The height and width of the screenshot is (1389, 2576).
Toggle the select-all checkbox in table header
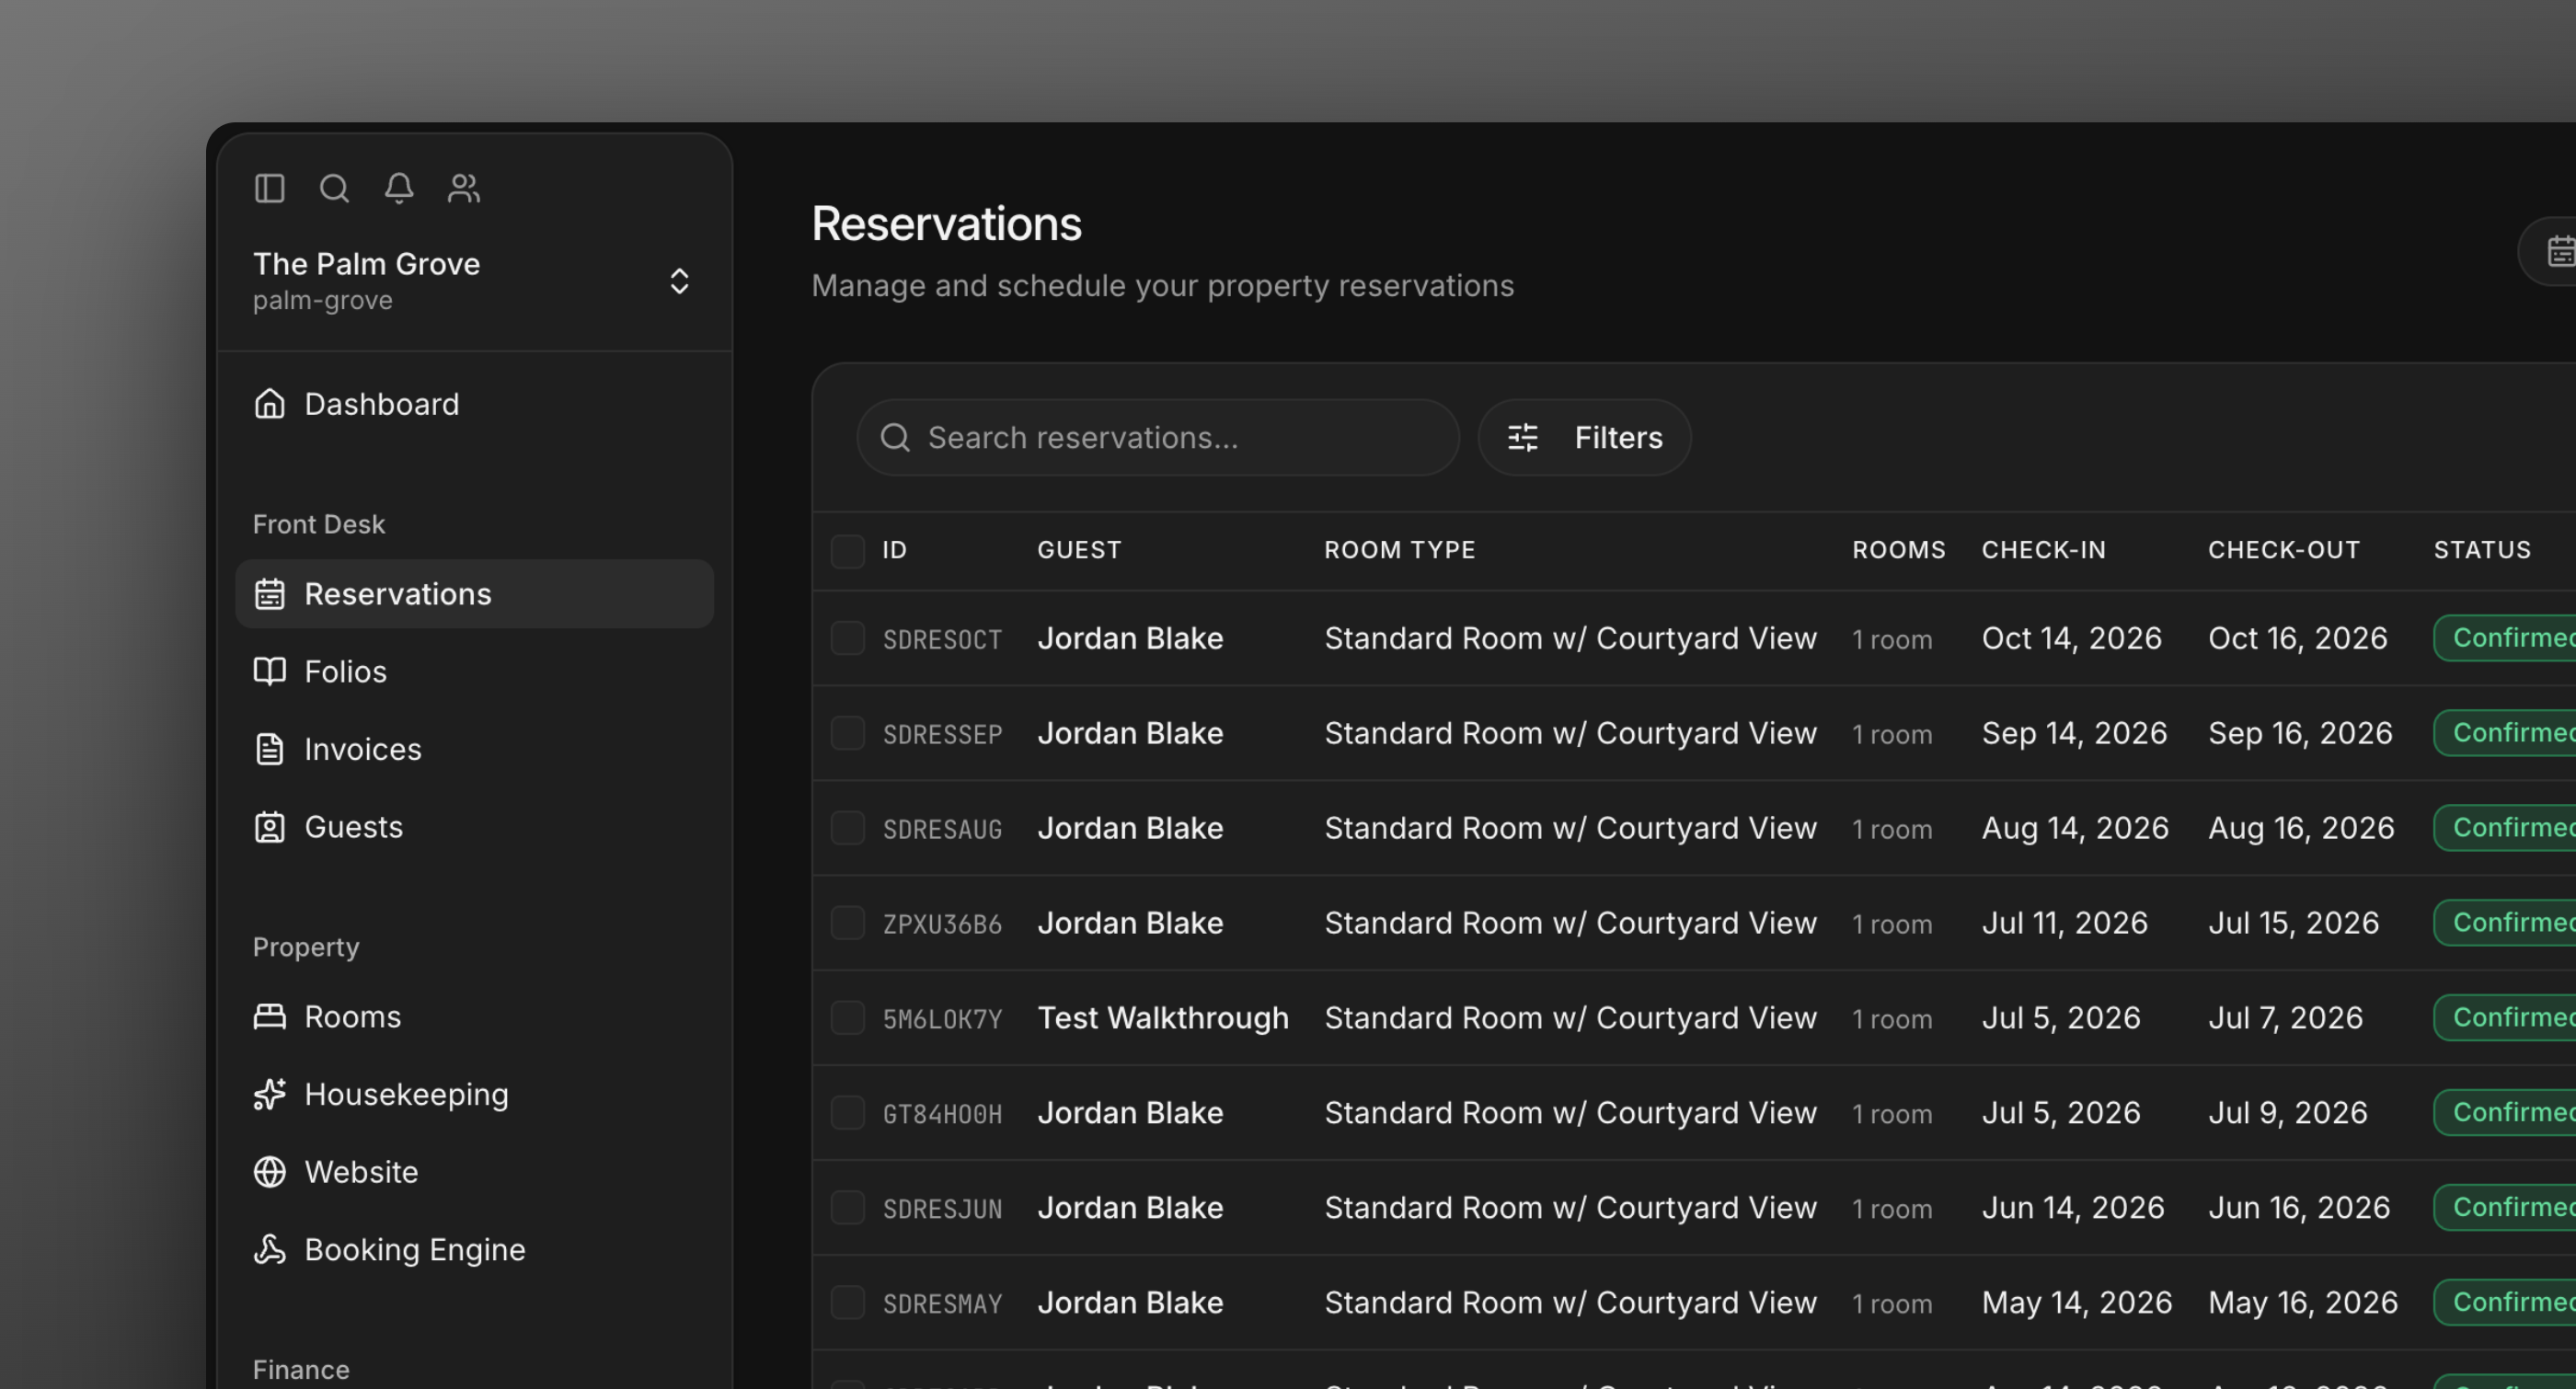click(847, 550)
